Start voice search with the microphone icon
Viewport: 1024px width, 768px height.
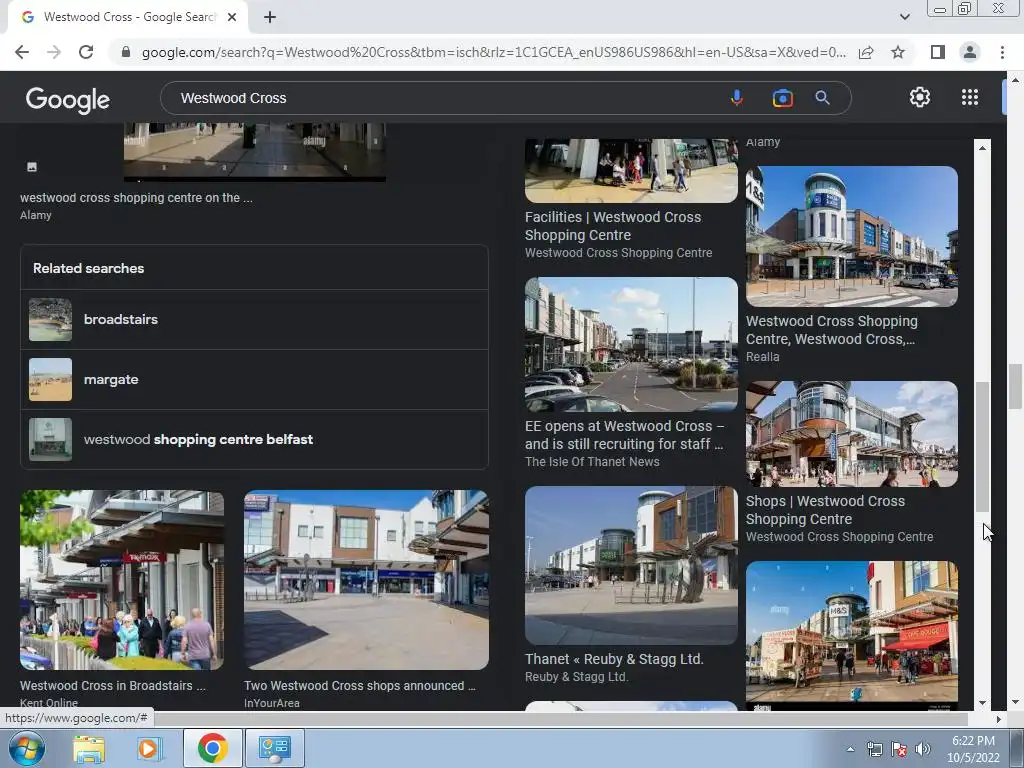(737, 98)
